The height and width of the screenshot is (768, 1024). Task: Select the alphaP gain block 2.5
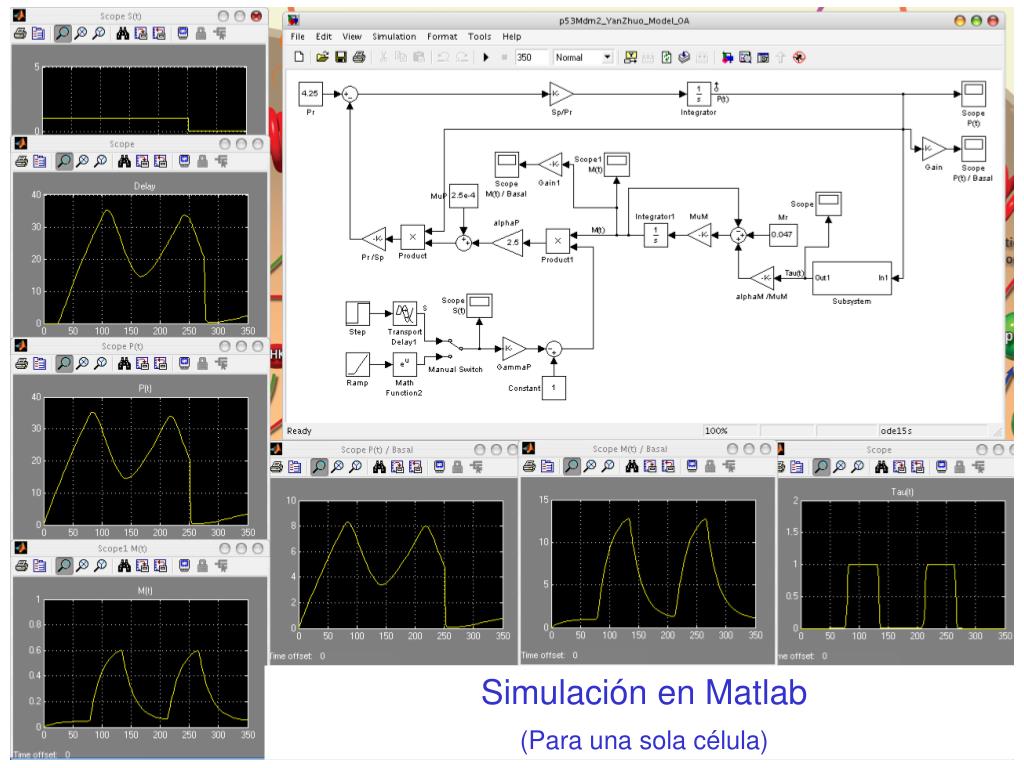[509, 242]
